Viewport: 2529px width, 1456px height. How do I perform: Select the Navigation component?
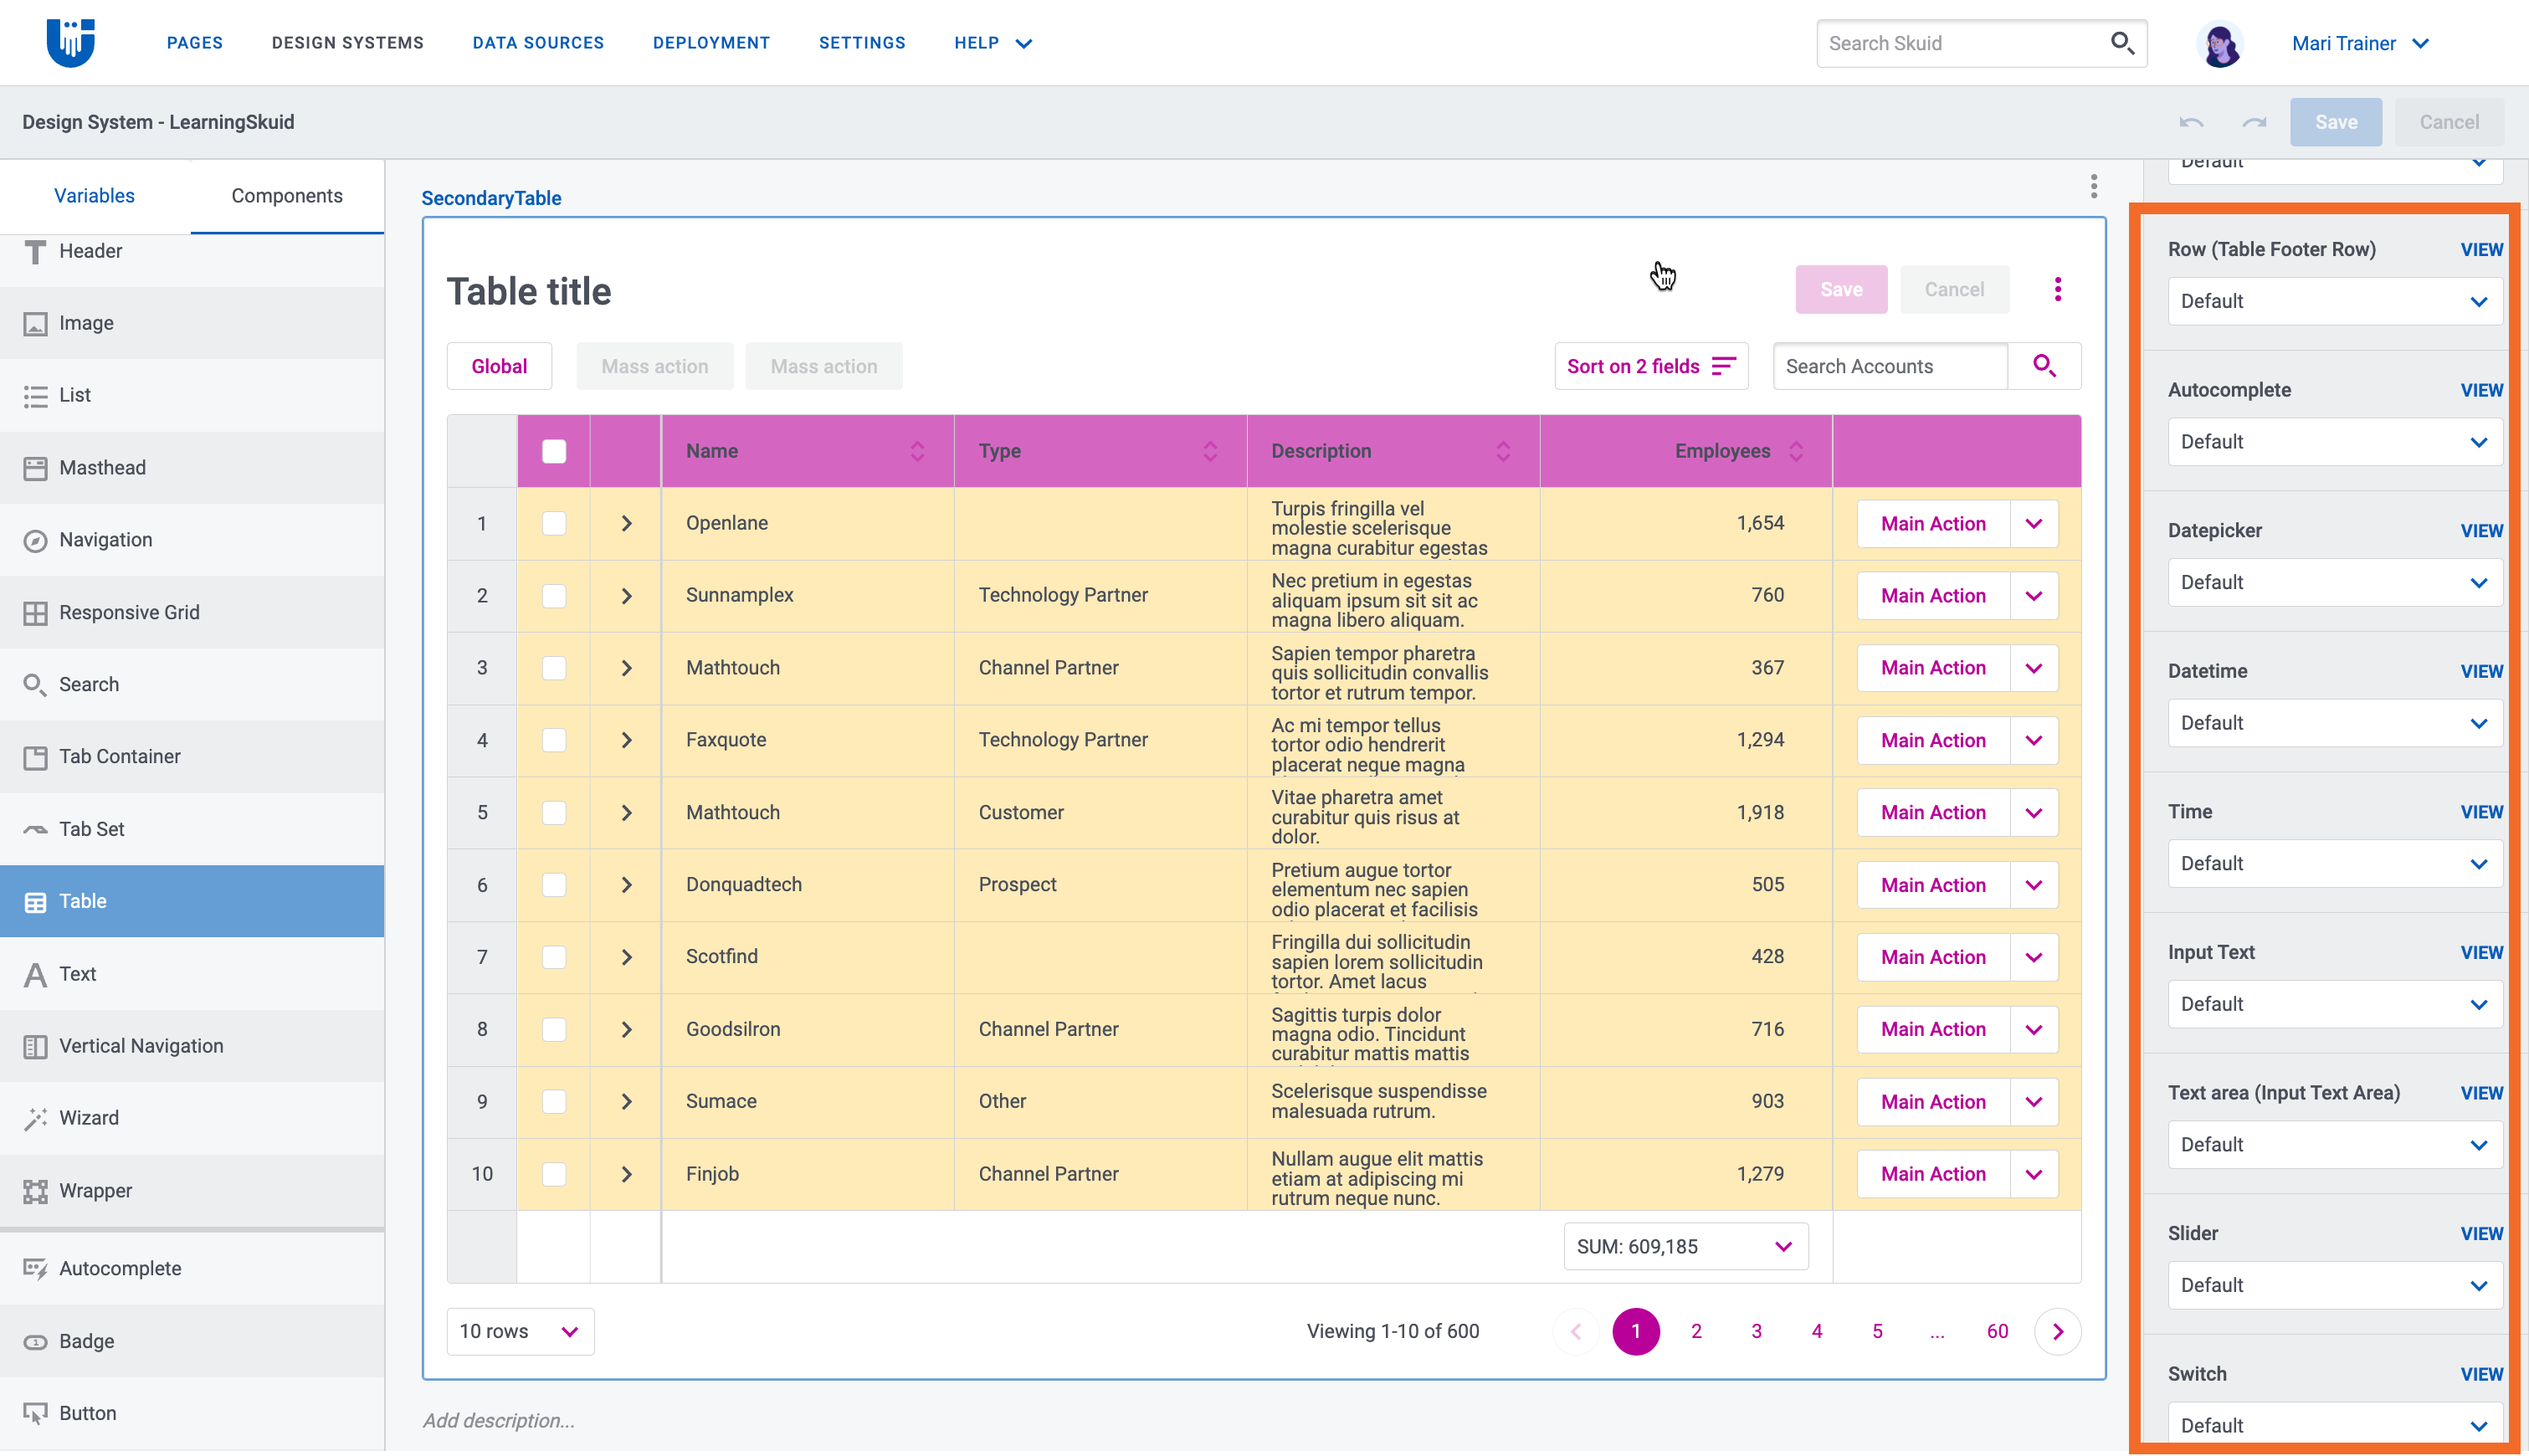click(x=192, y=540)
